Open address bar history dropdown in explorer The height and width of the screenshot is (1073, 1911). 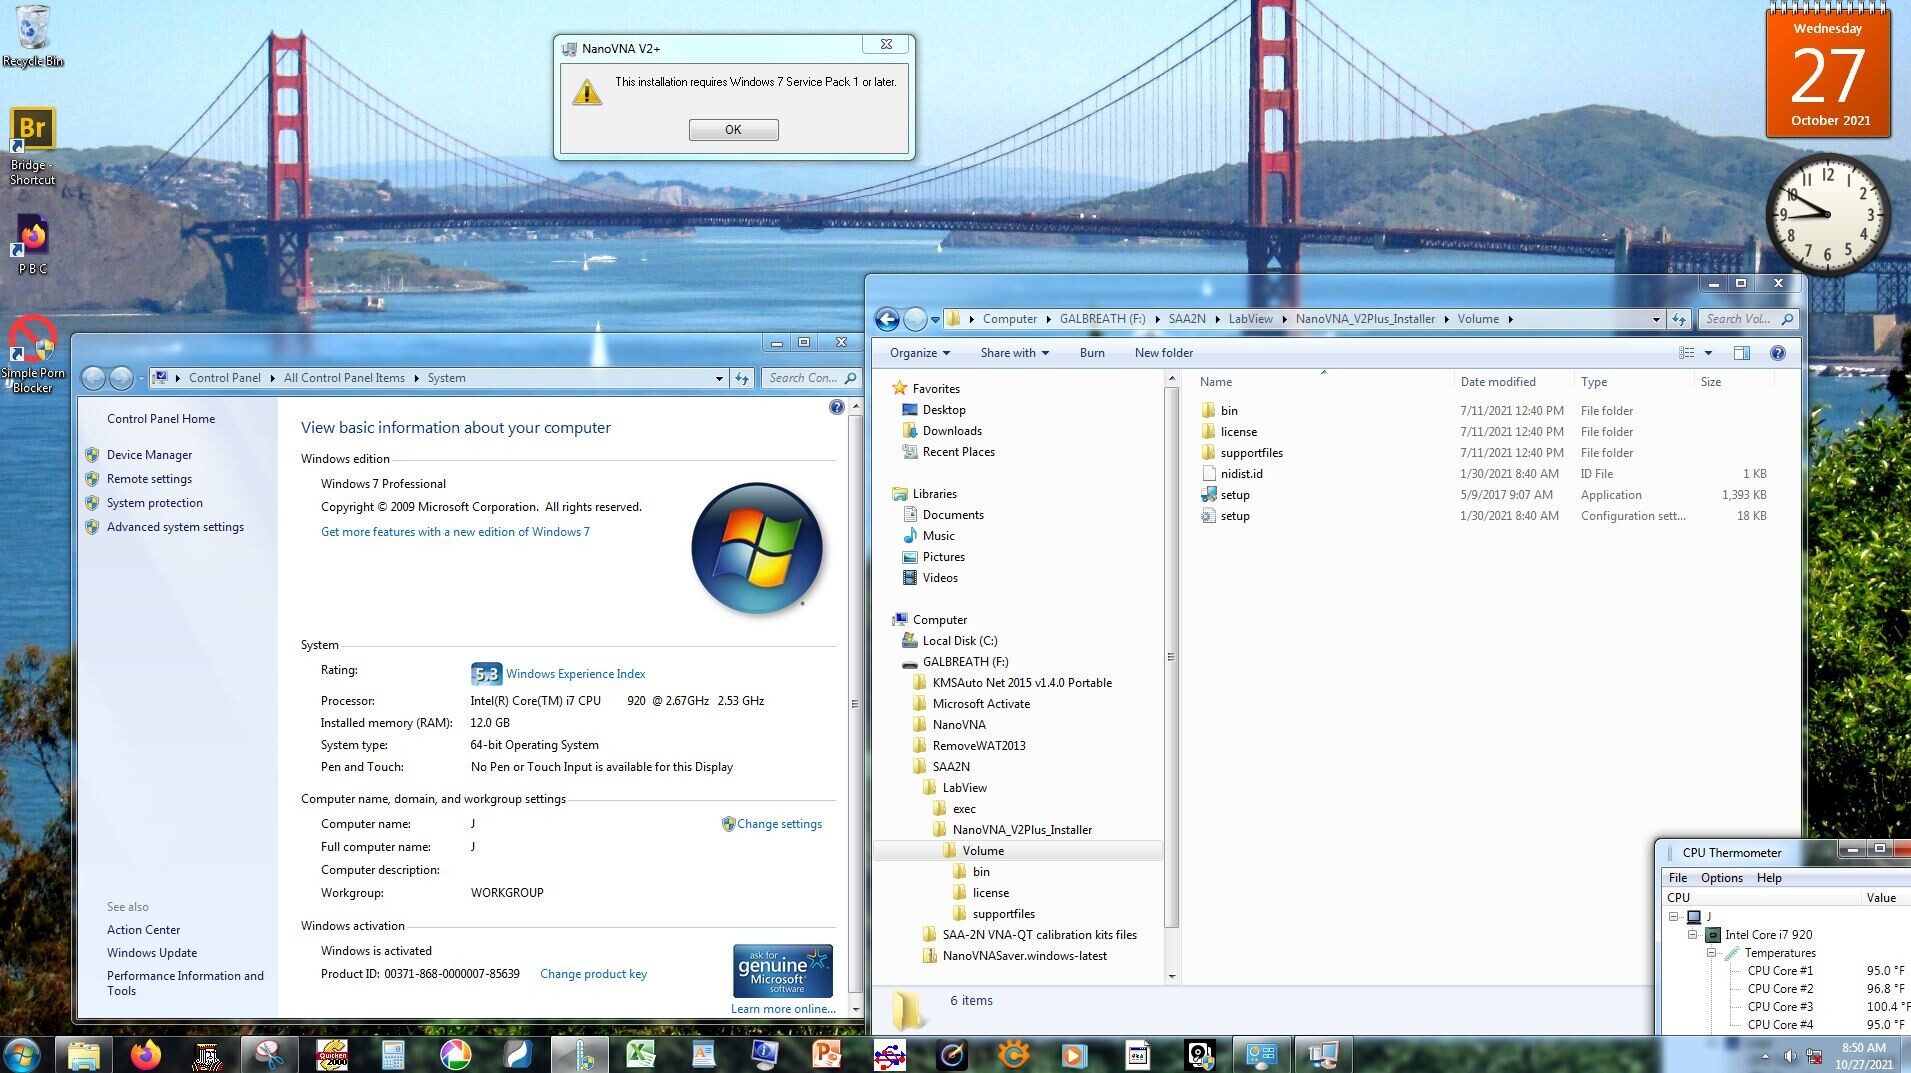click(x=1656, y=320)
